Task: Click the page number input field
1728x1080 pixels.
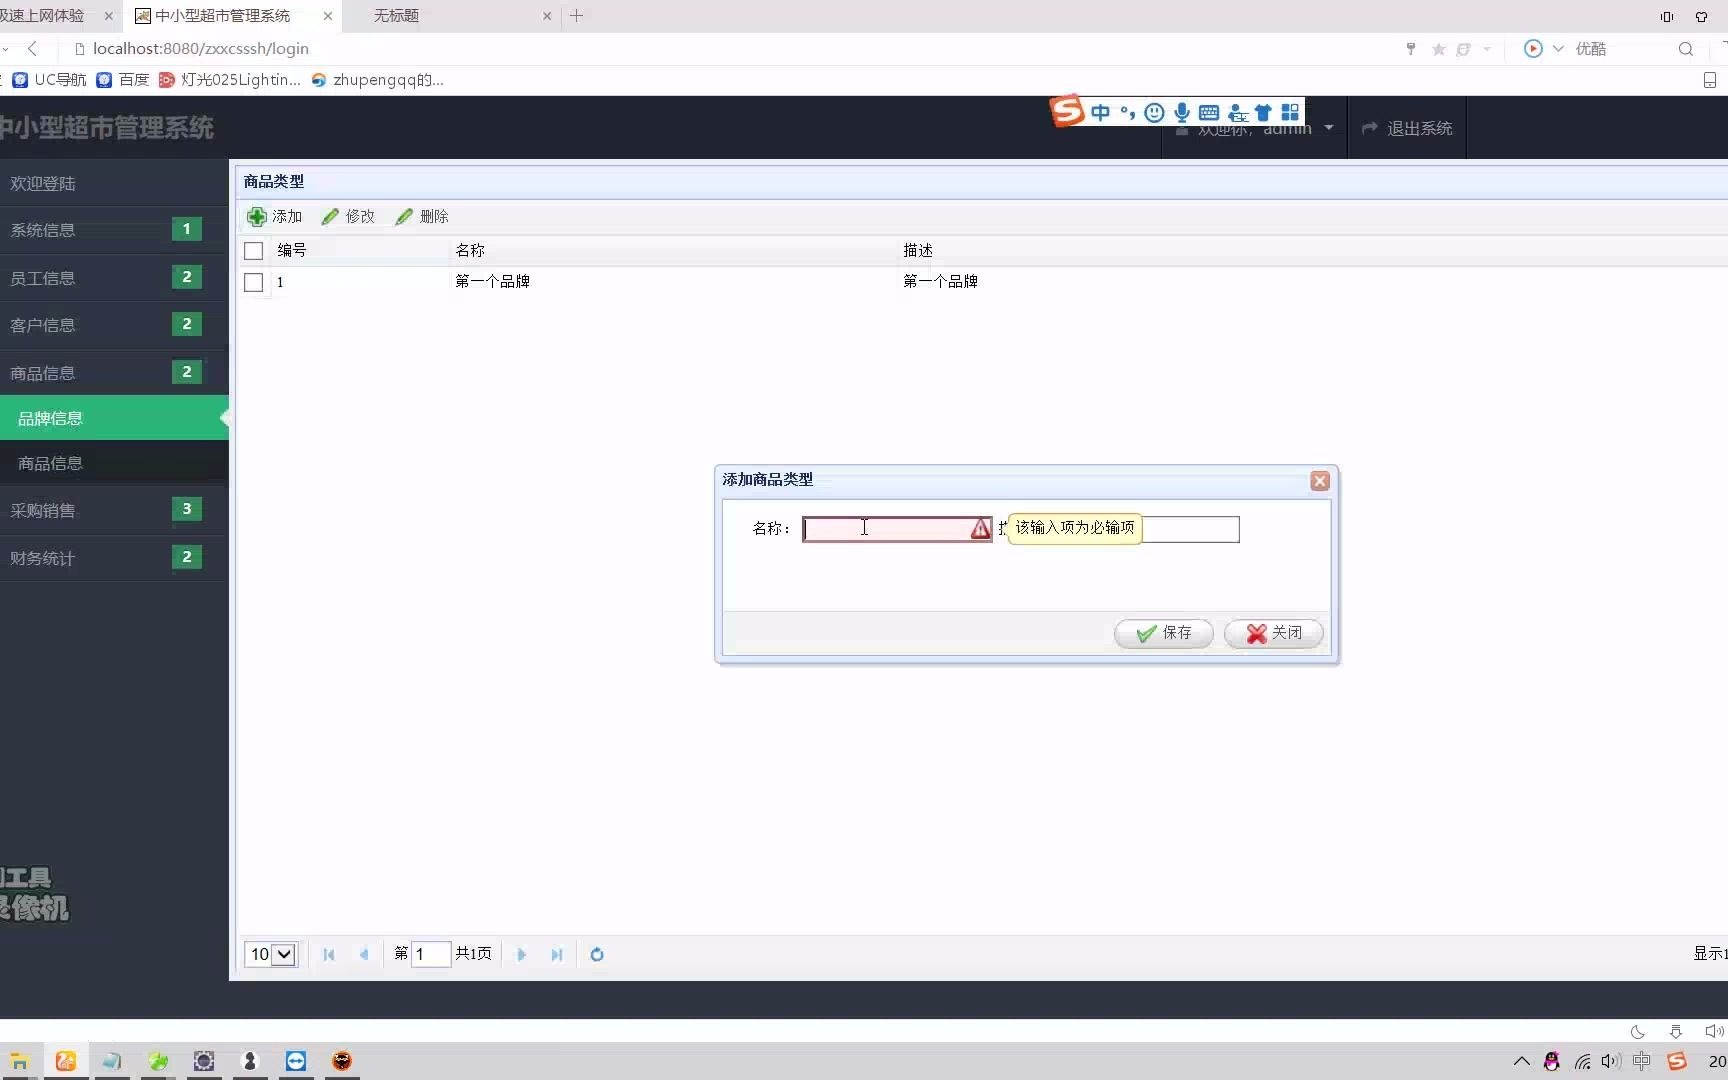Action: 430,954
